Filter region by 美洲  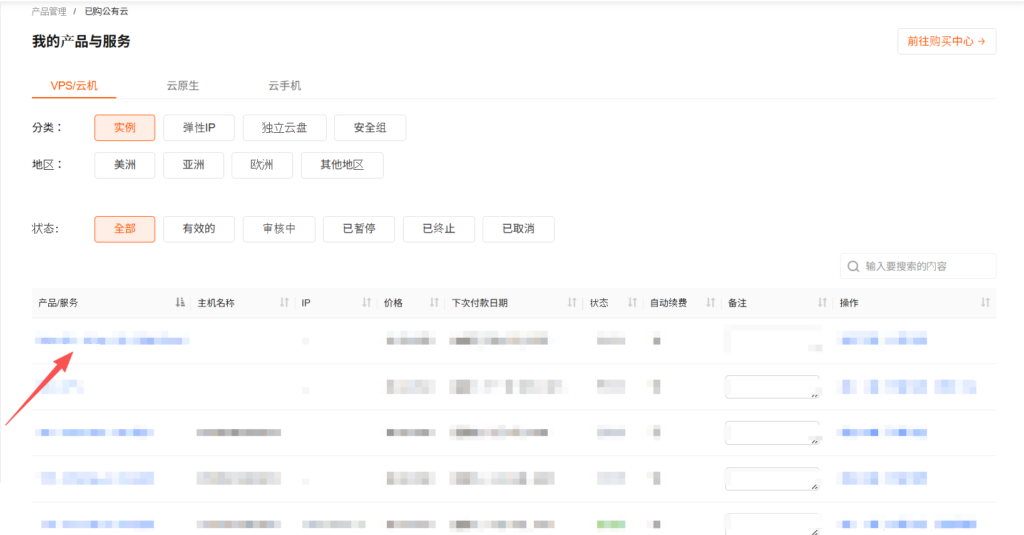click(125, 165)
